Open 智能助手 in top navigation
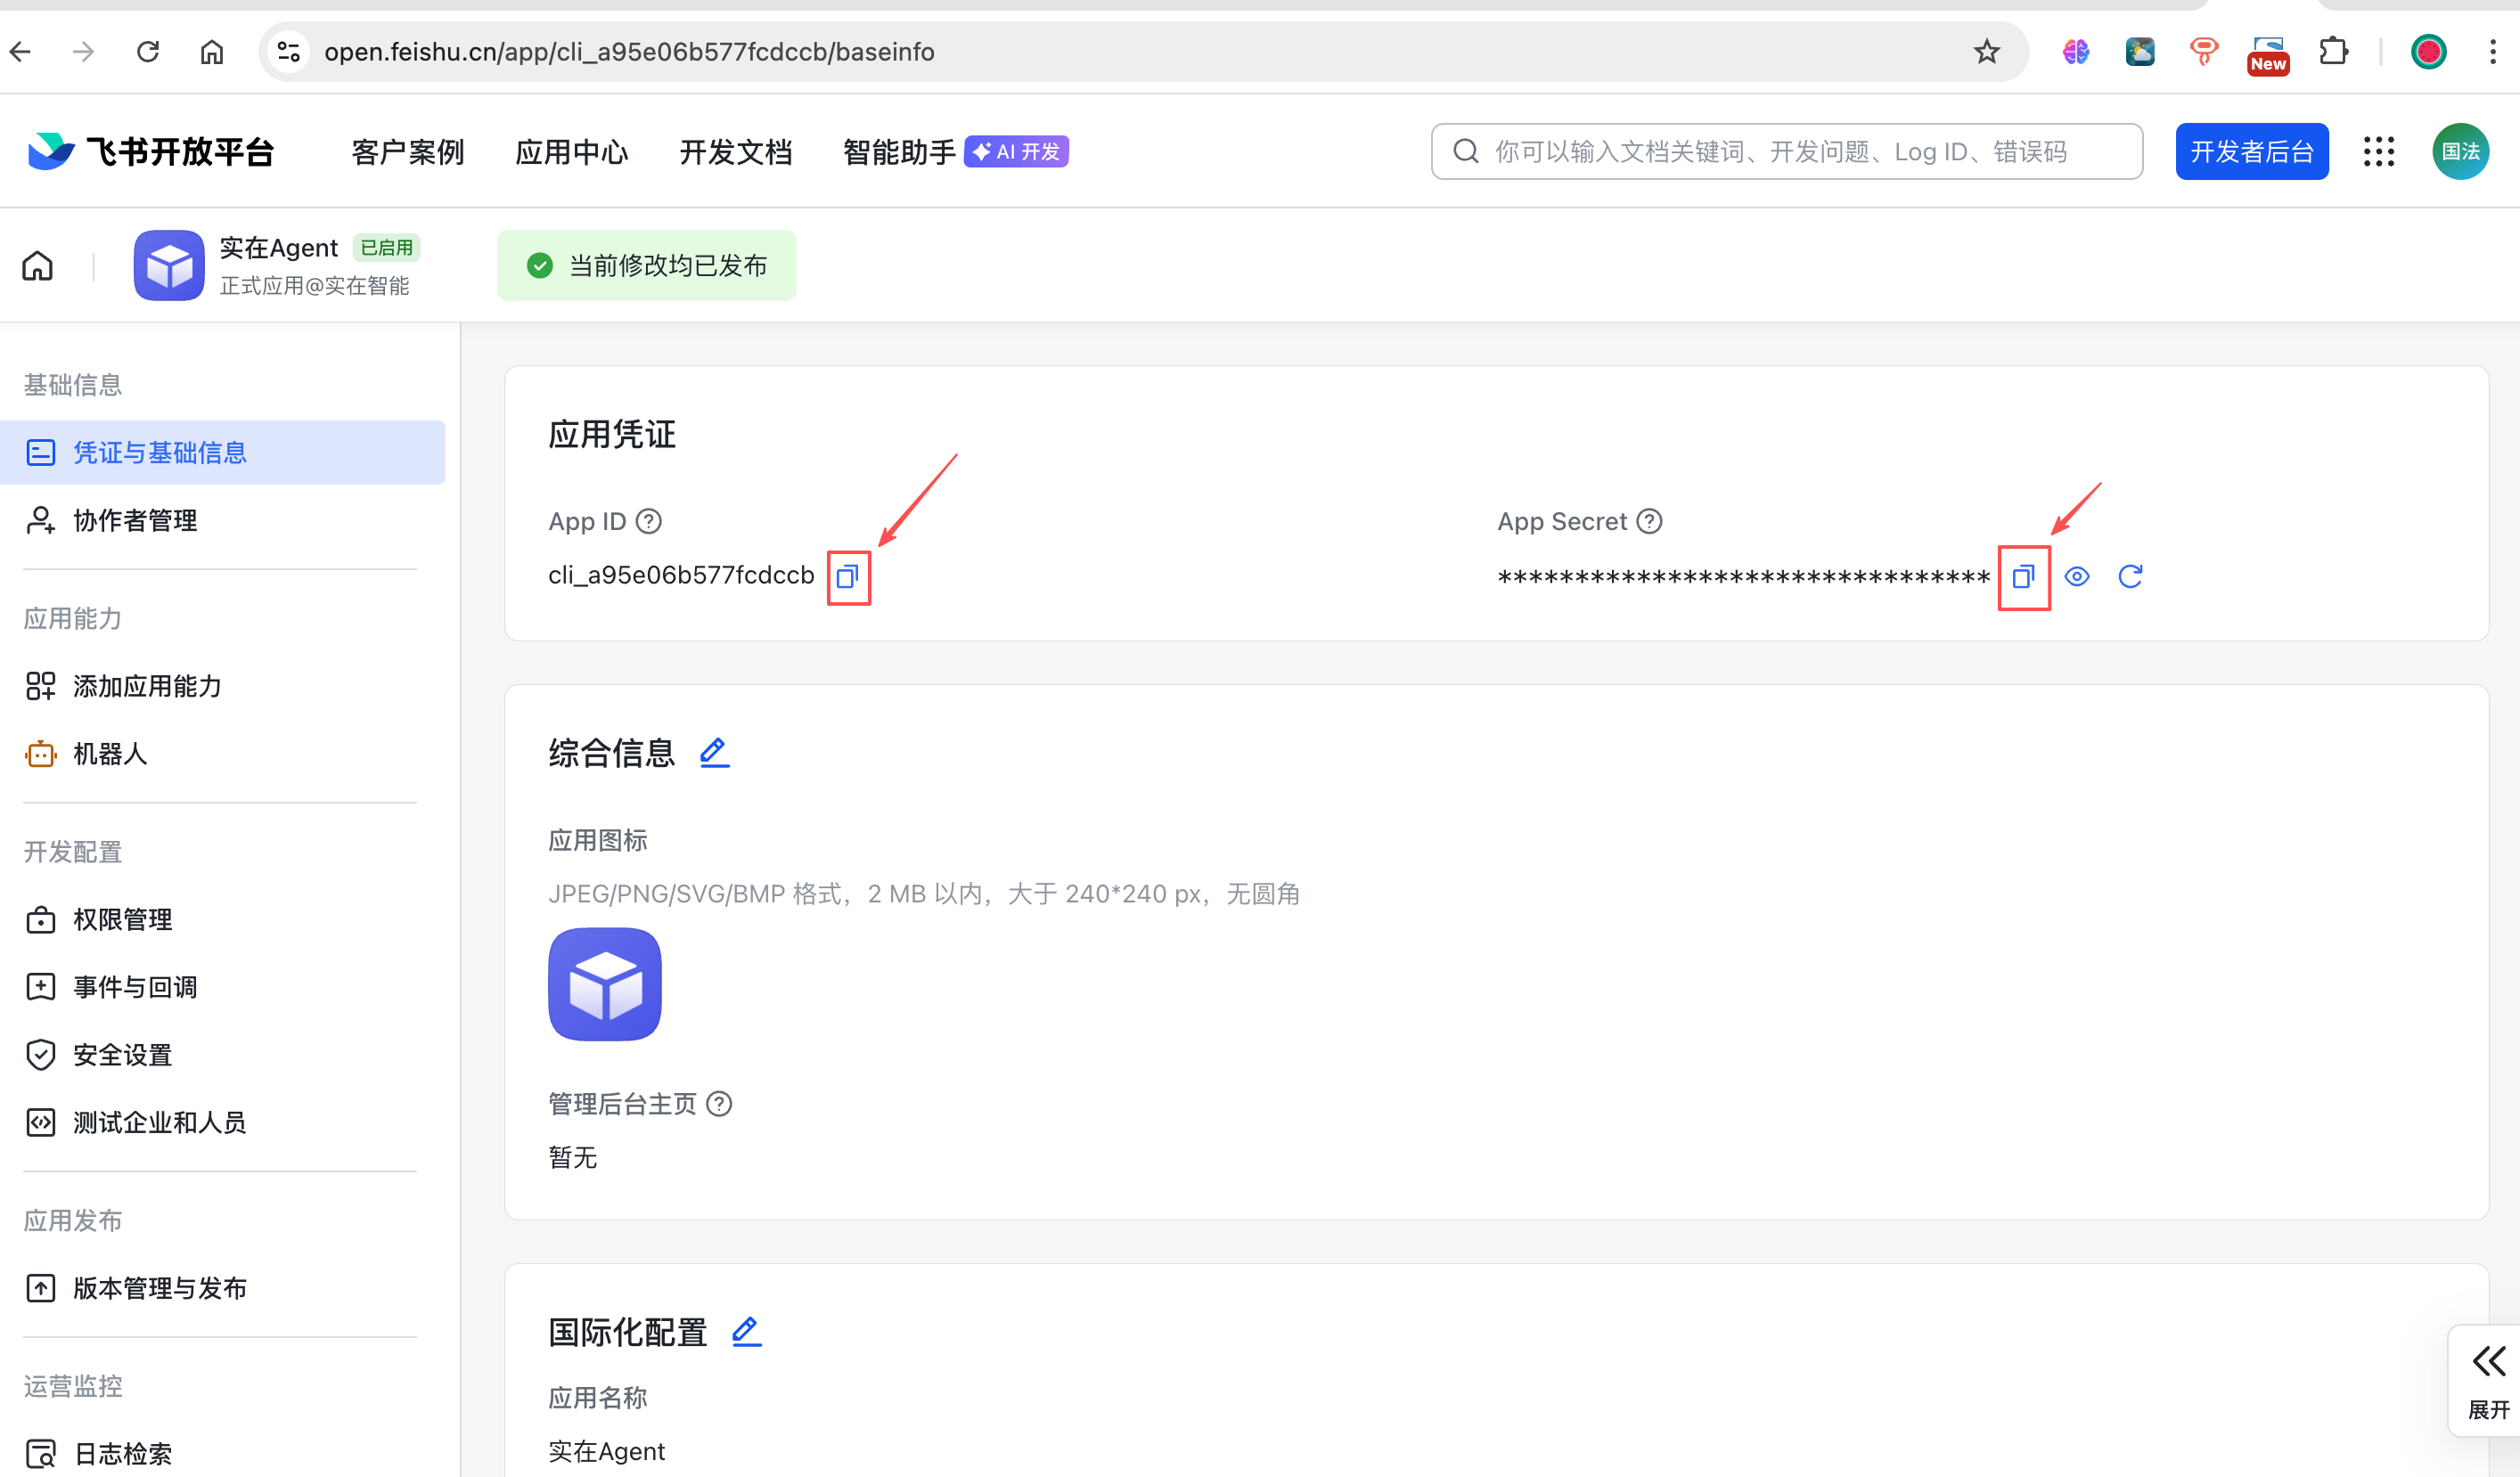Screen dimensions: 2520x1477 (x=900, y=151)
